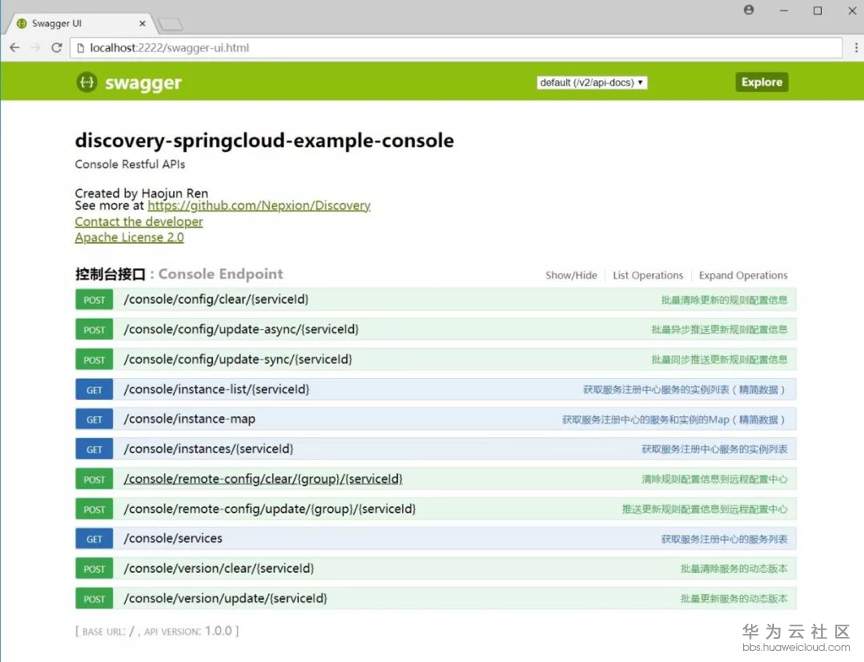864x662 pixels.
Task: Click GET badge for instance-list
Action: click(94, 390)
